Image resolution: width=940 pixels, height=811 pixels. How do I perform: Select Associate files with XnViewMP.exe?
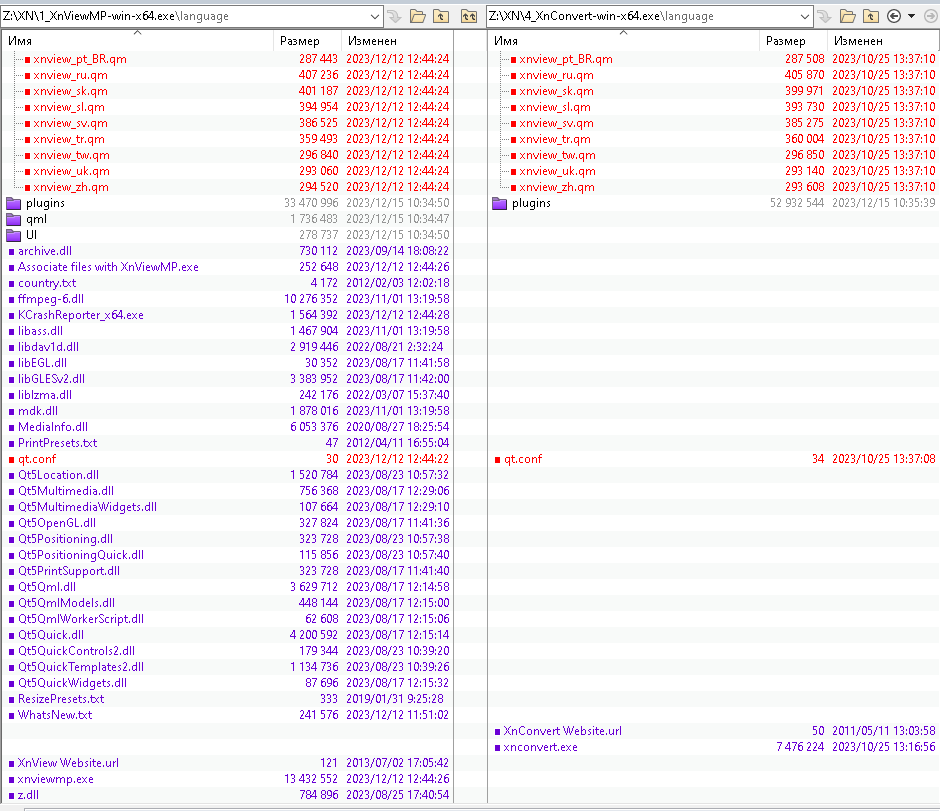click(x=108, y=267)
